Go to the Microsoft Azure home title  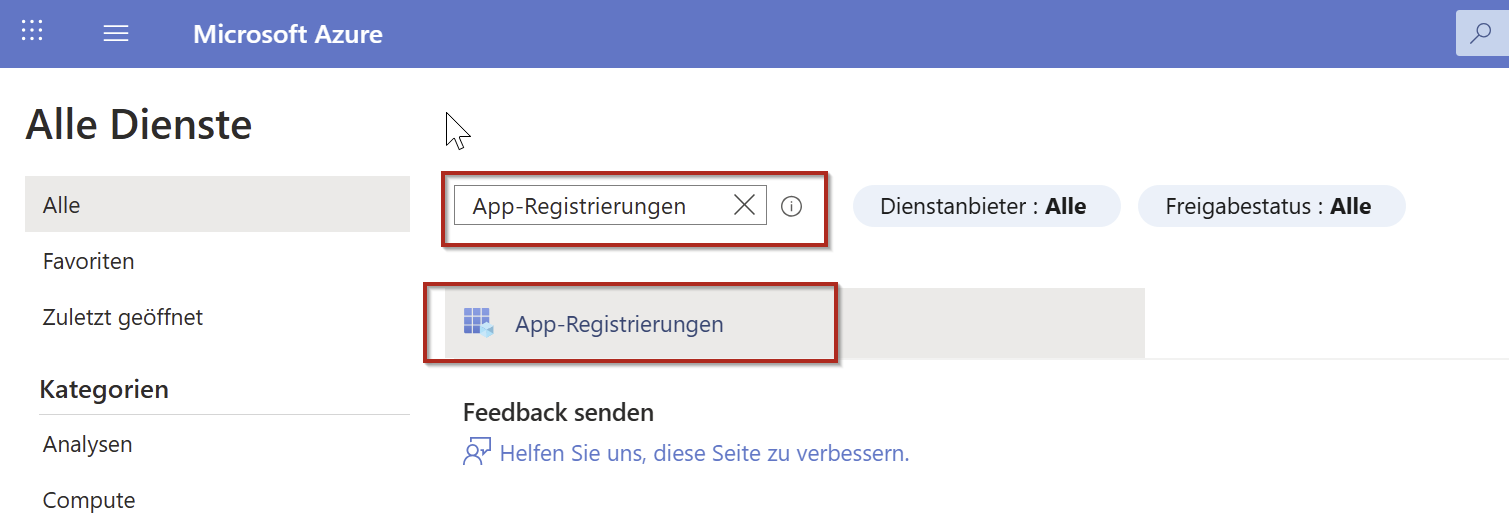(288, 34)
